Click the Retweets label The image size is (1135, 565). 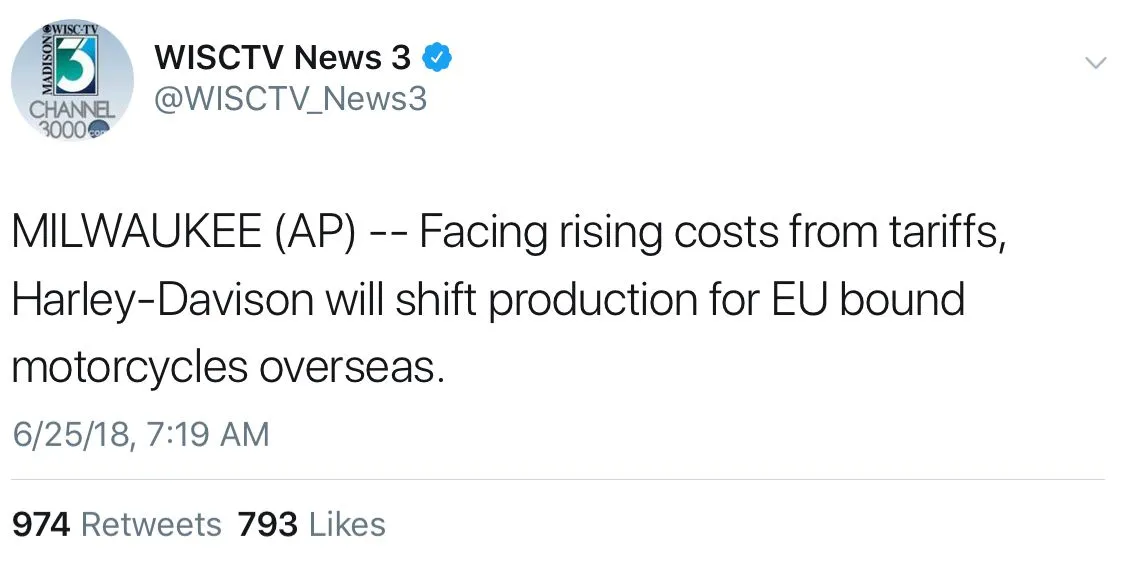click(x=151, y=524)
